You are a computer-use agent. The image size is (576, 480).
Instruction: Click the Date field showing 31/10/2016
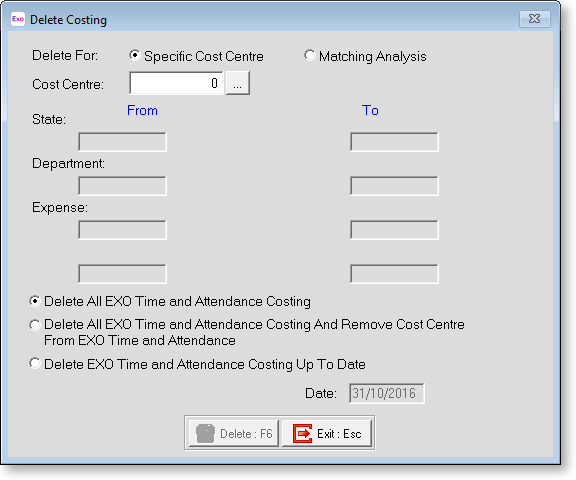pos(387,393)
